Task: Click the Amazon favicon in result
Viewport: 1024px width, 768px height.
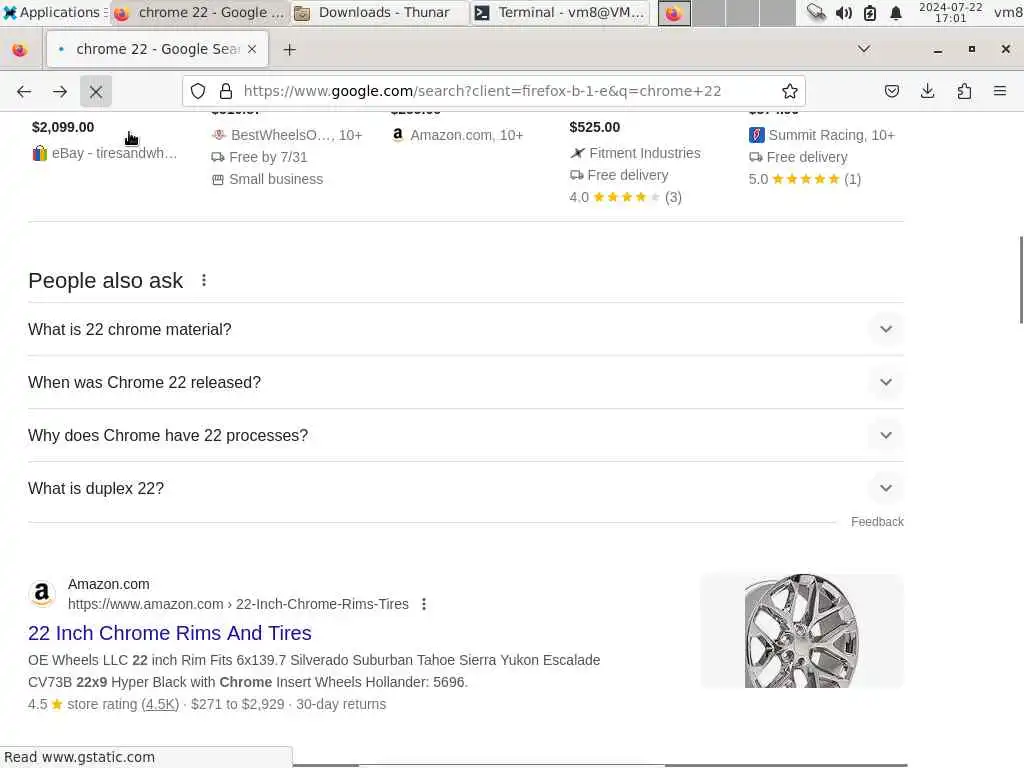Action: (42, 593)
